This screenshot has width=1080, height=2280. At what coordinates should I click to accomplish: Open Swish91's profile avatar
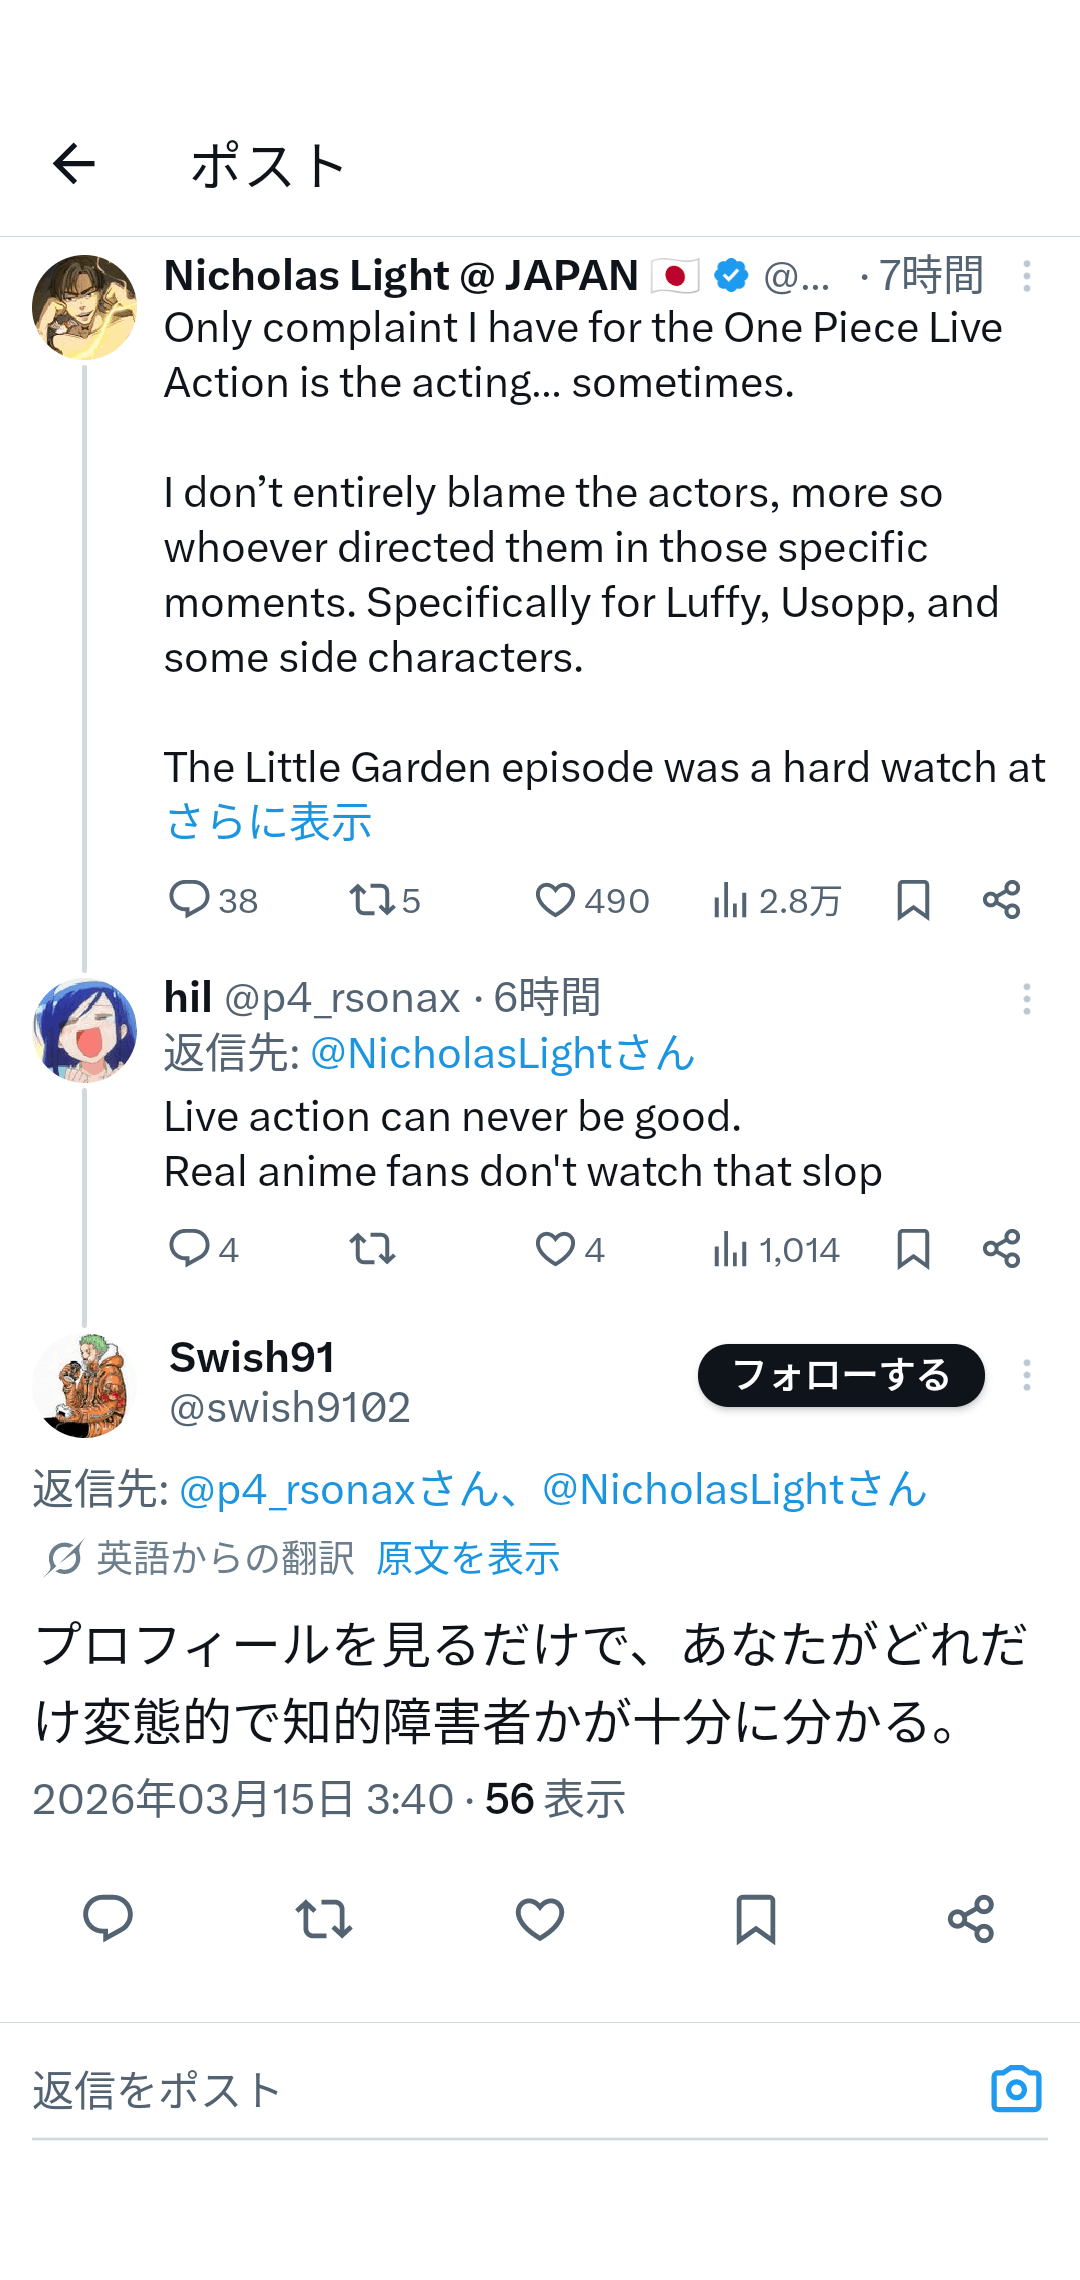click(84, 1385)
